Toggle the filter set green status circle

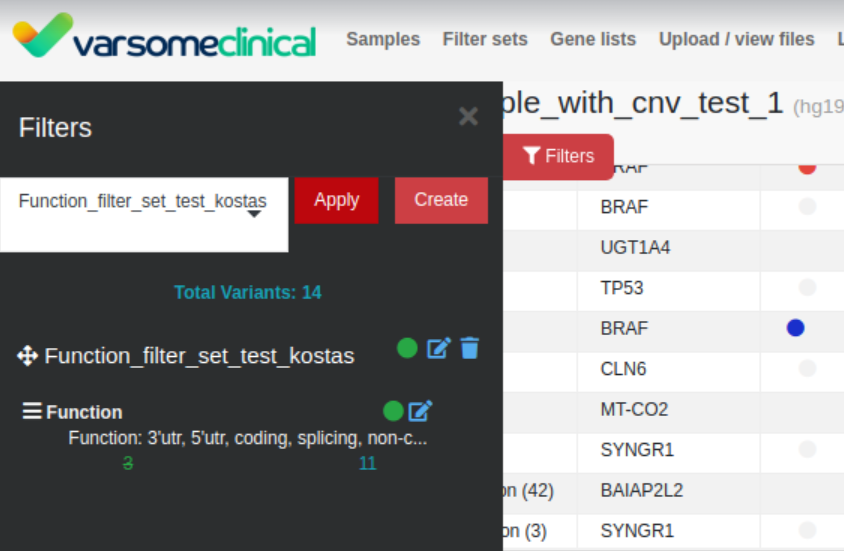tap(407, 348)
